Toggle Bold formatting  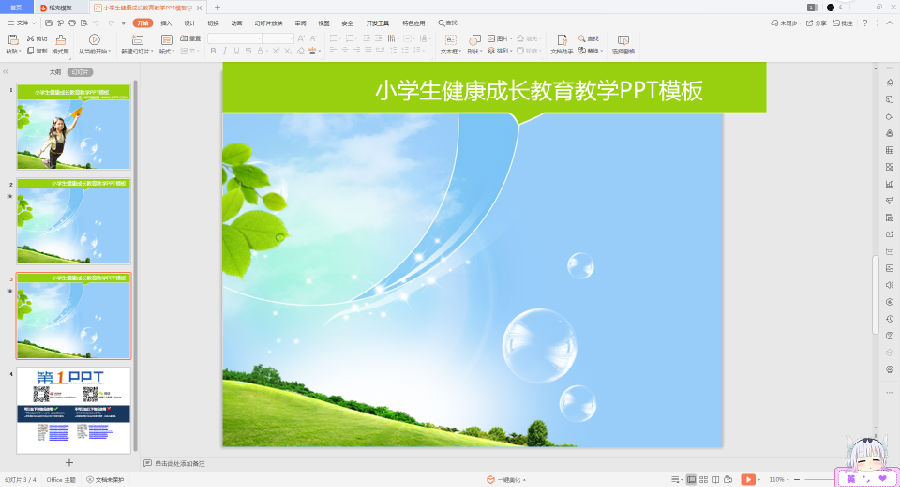click(214, 51)
